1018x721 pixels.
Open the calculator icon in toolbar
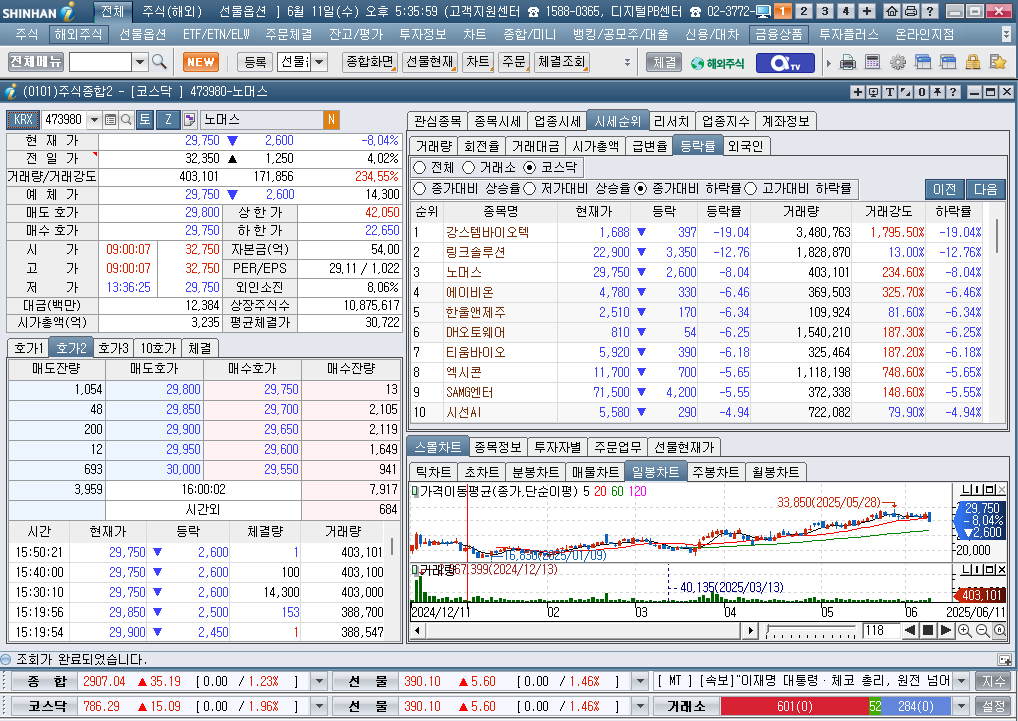873,63
